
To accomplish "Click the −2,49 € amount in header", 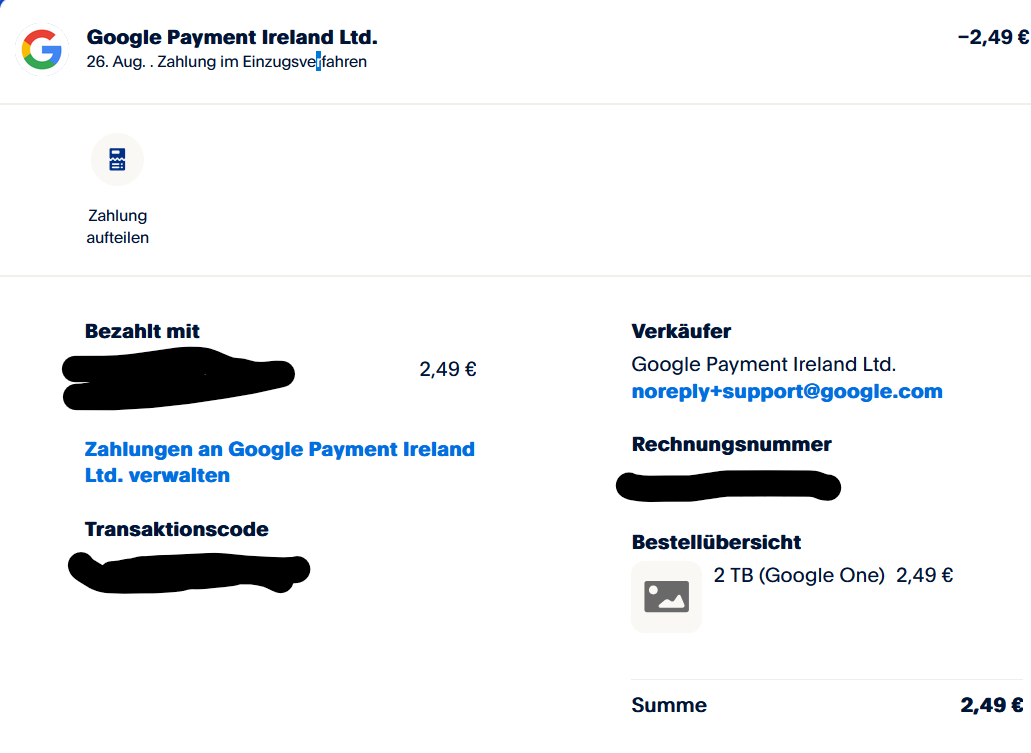I will pos(992,38).
